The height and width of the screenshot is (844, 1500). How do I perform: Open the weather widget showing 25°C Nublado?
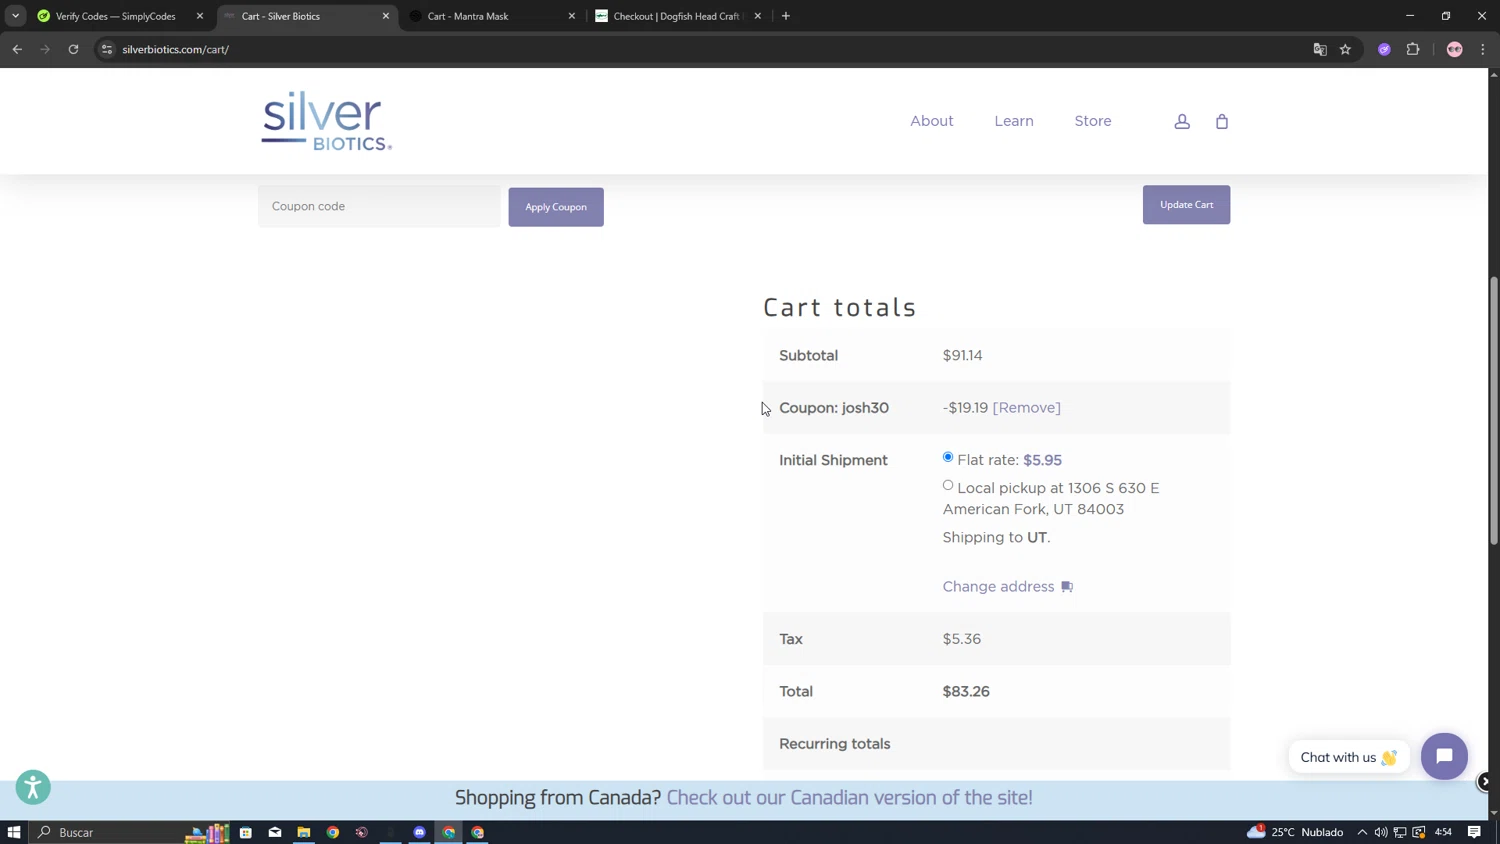pos(1295,832)
